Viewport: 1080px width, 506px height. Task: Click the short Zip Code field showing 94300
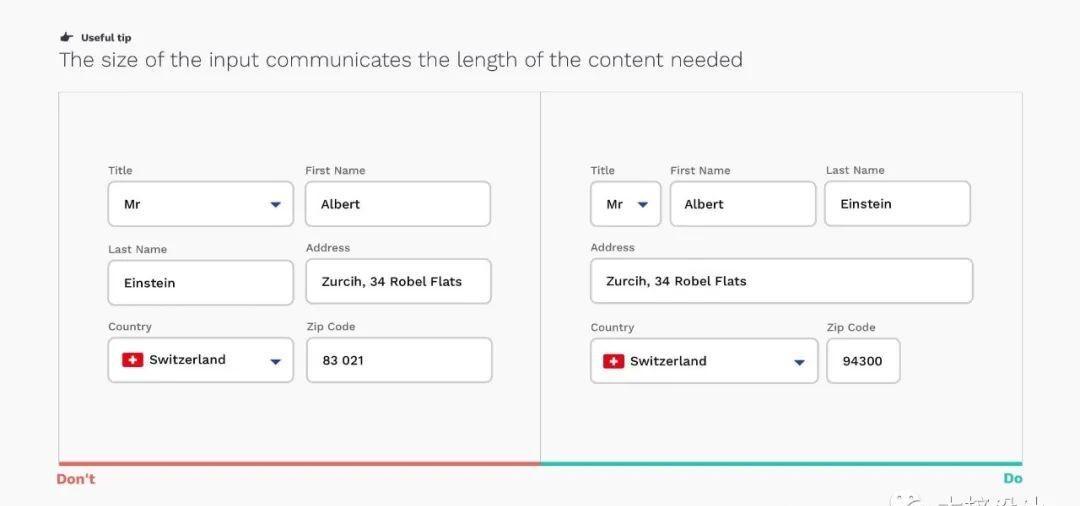(x=863, y=361)
